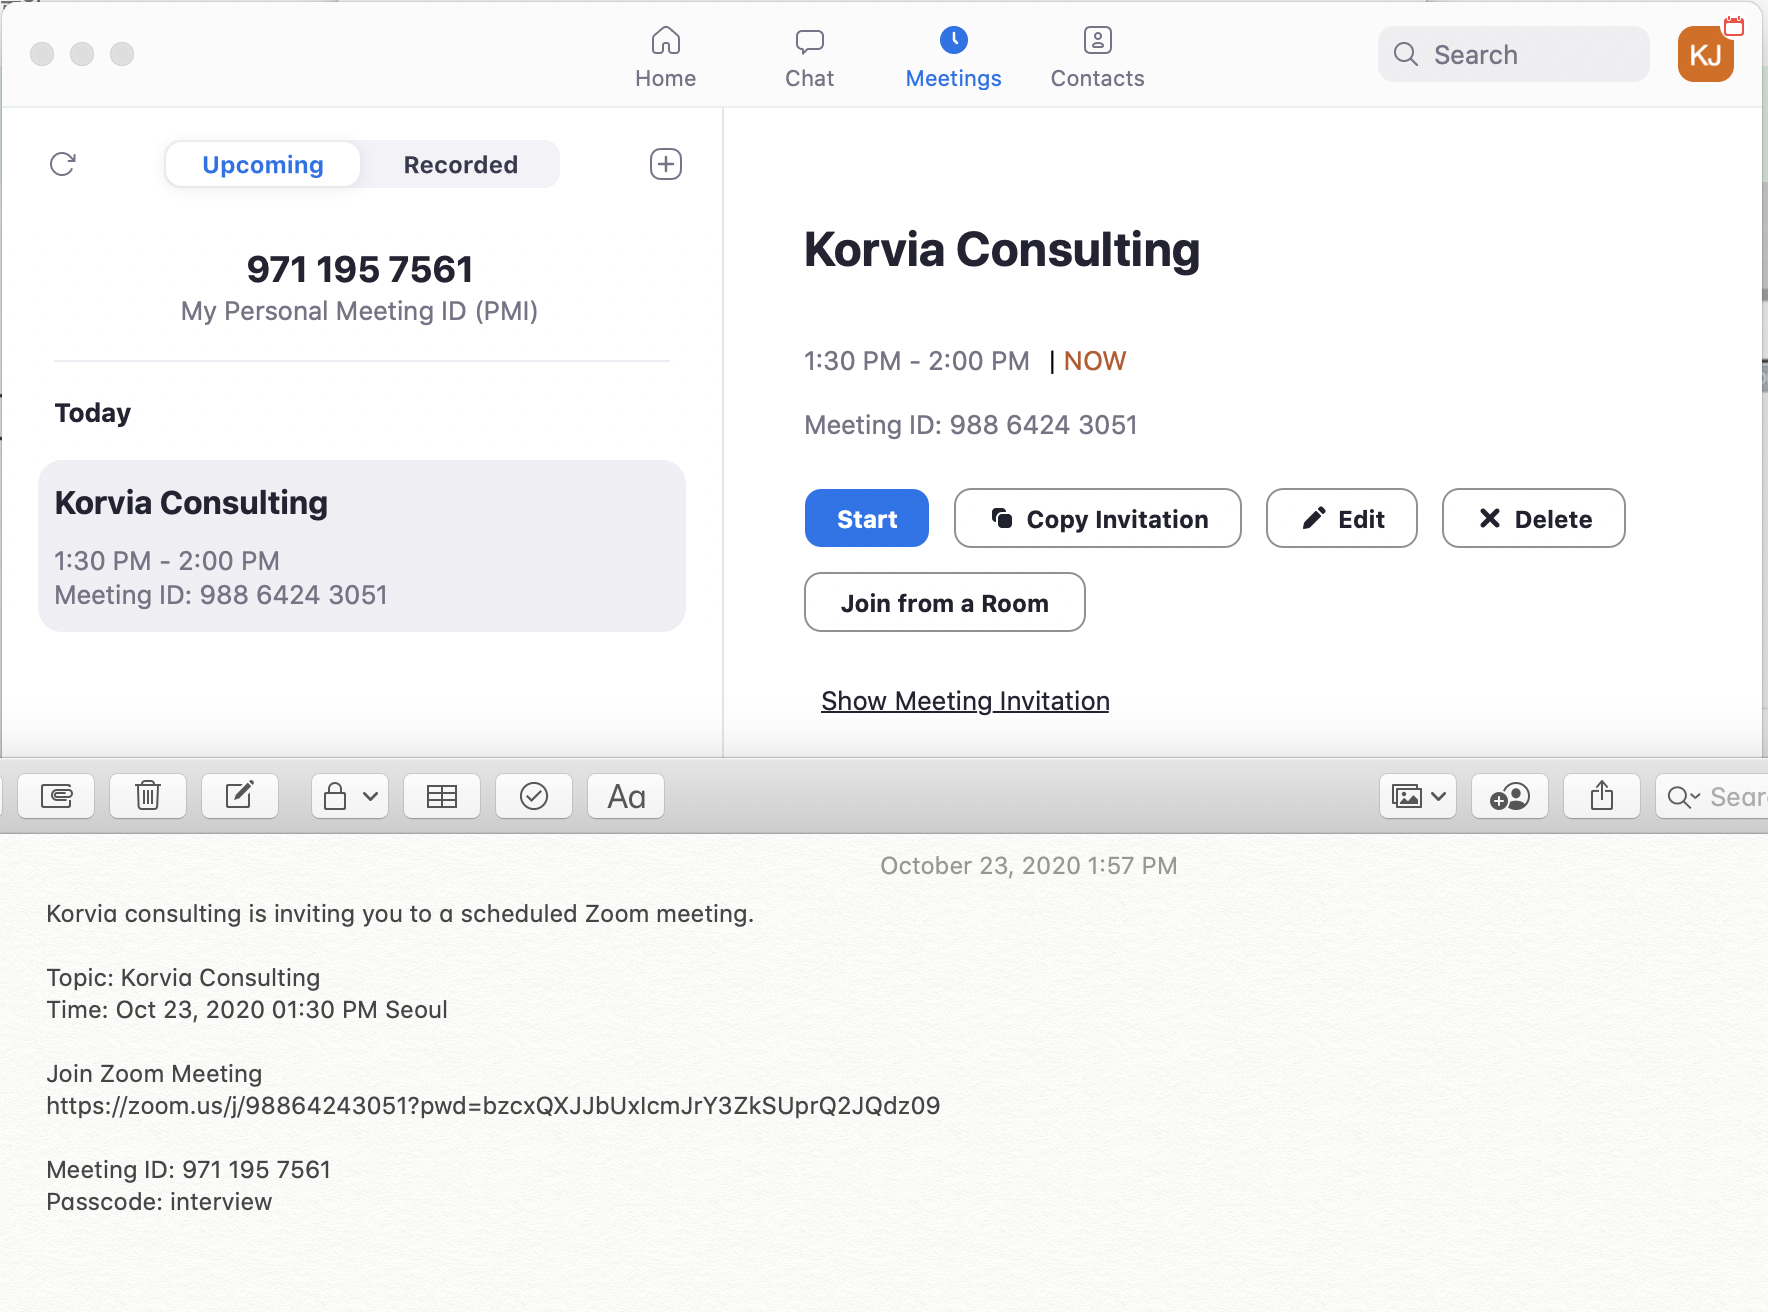Image resolution: width=1768 pixels, height=1312 pixels.
Task: Select Korvia Consulting meeting in the list
Action: pos(362,546)
